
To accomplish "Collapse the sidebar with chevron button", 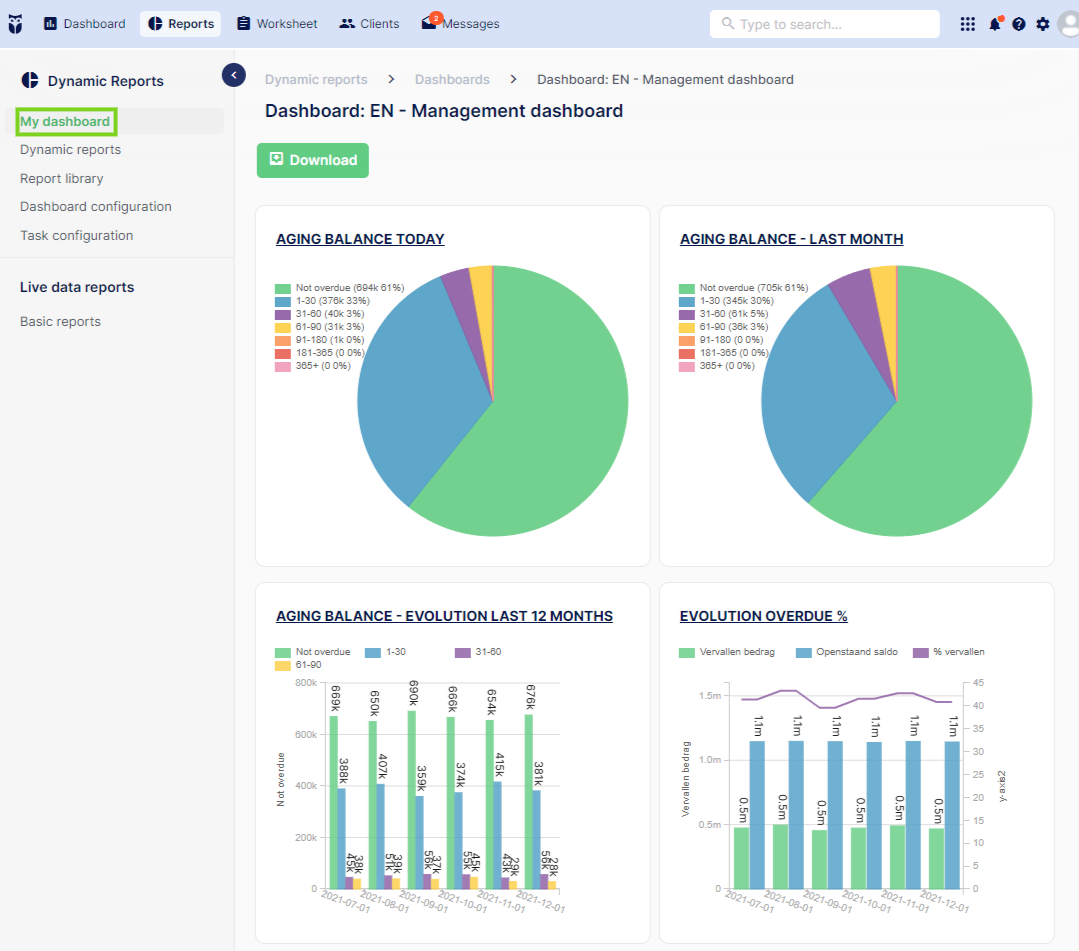I will (234, 75).
